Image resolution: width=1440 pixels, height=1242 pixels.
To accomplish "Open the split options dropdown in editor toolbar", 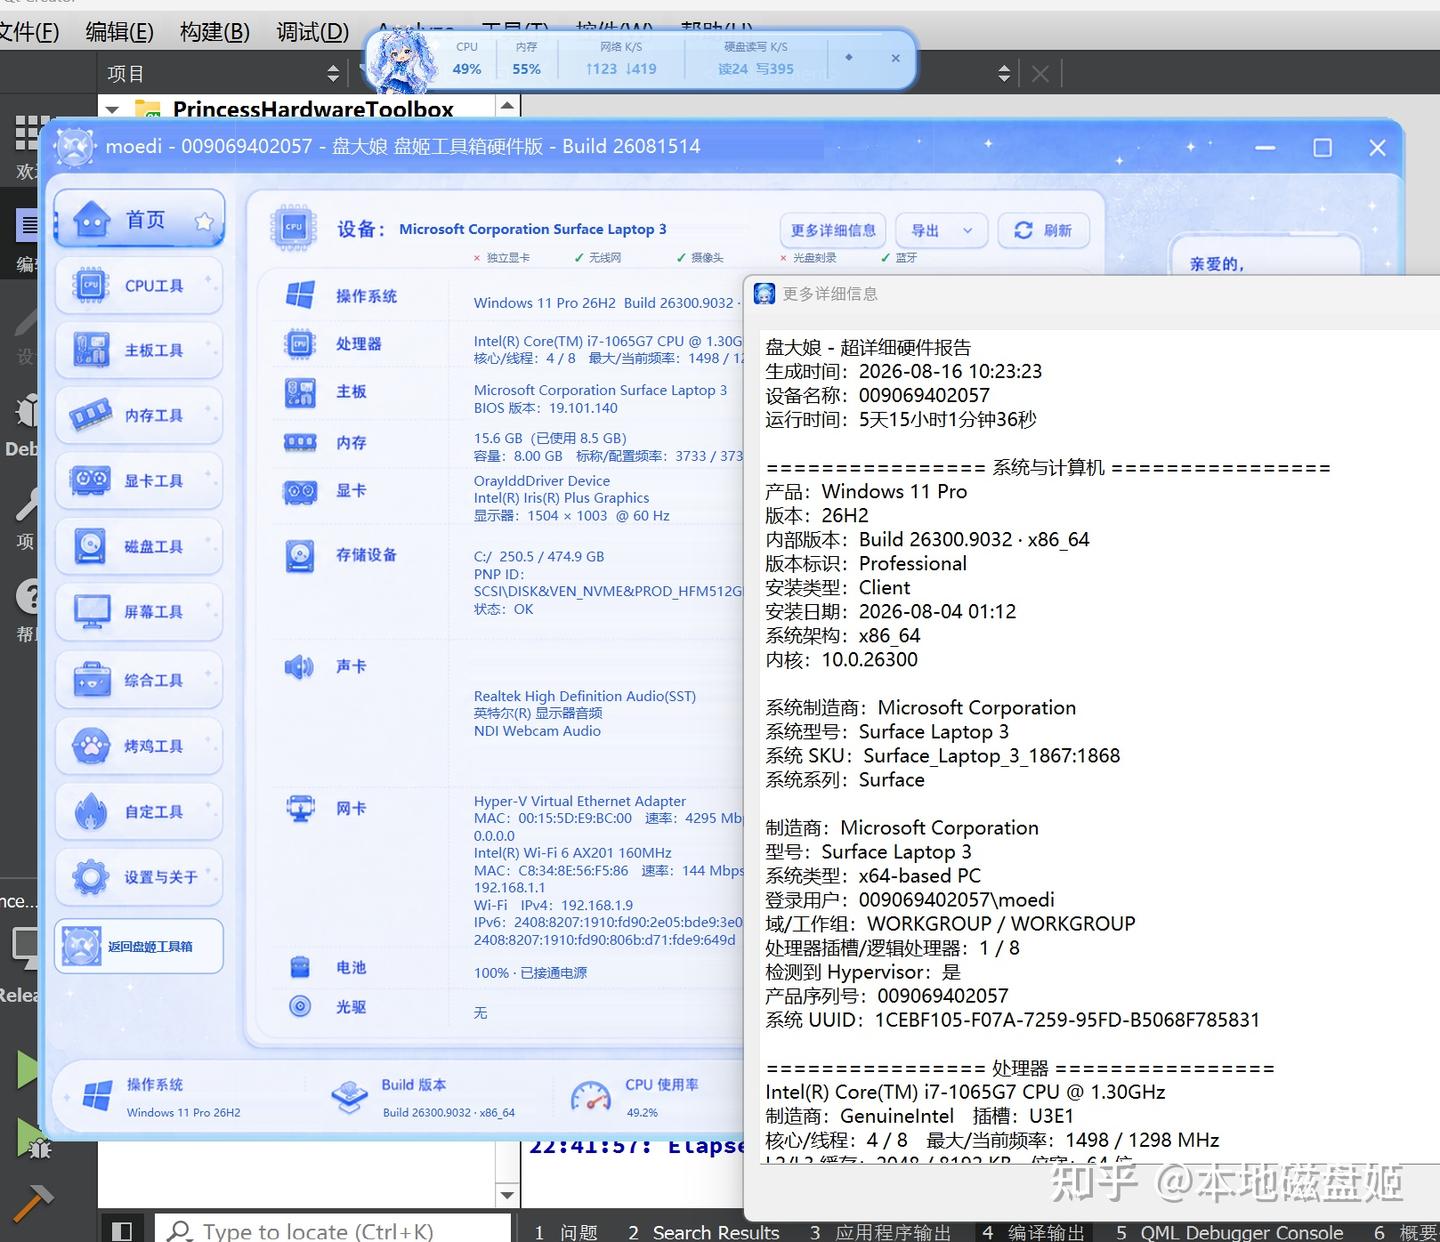I will (x=1004, y=73).
